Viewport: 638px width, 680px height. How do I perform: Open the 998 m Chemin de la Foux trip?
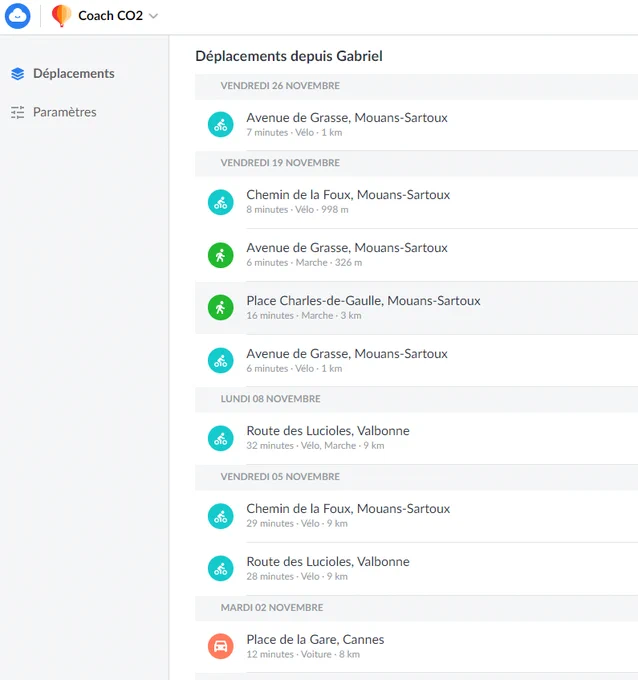tap(416, 202)
